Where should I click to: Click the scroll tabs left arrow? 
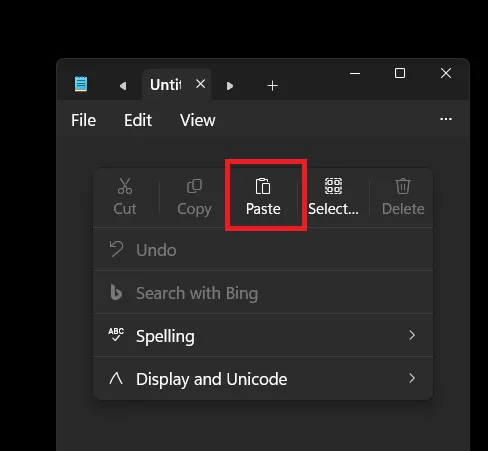click(x=123, y=86)
